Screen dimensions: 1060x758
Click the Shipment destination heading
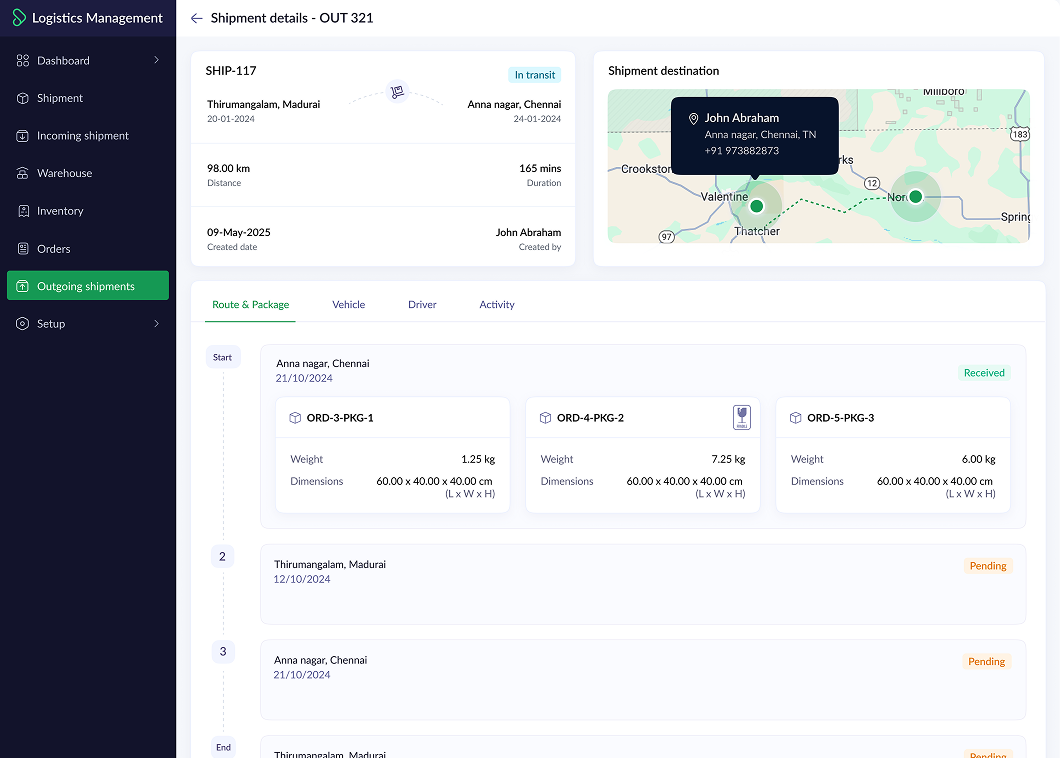click(x=663, y=71)
